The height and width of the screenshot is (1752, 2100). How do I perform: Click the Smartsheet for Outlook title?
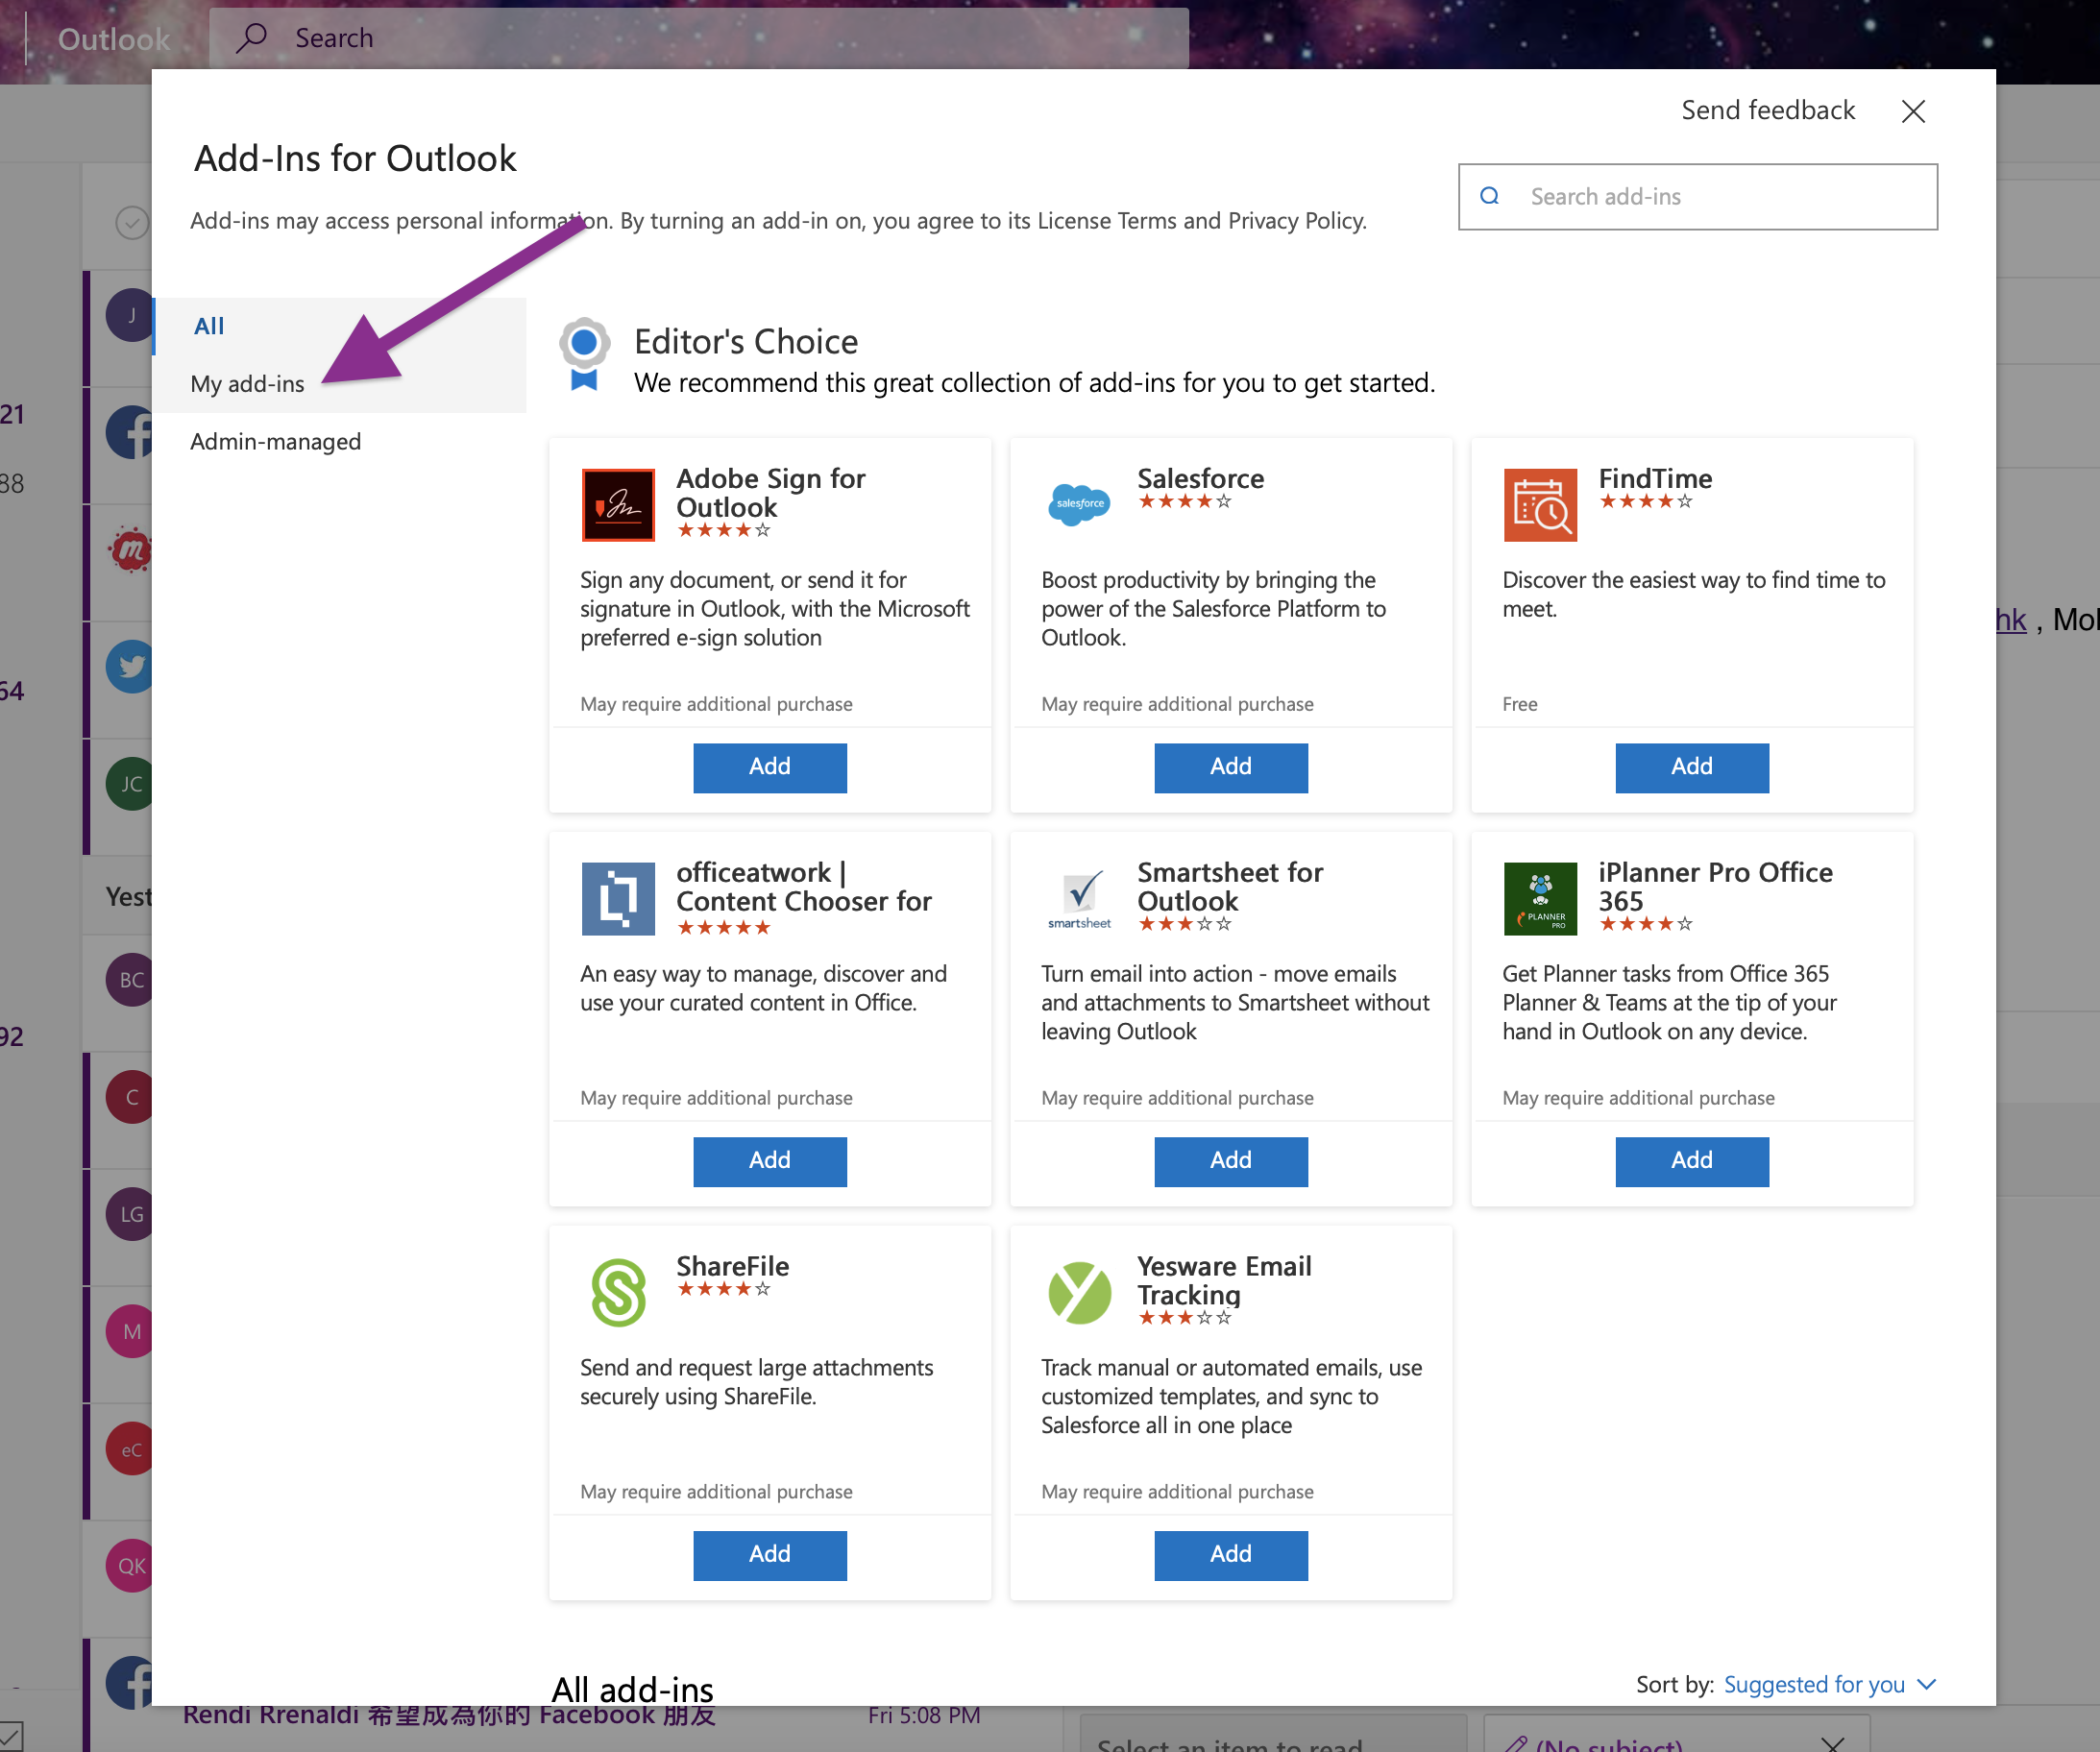tap(1229, 887)
